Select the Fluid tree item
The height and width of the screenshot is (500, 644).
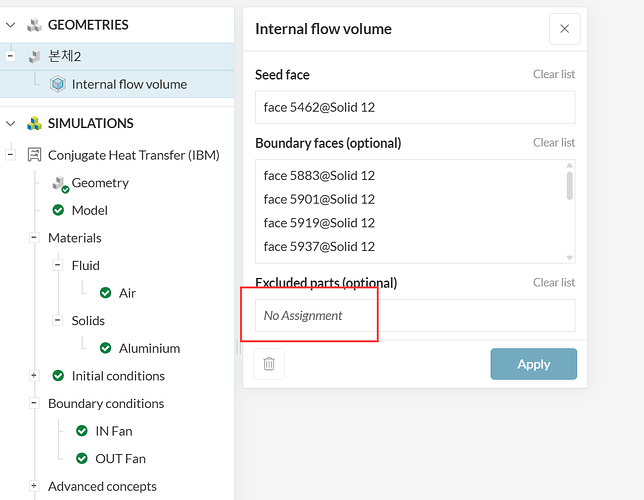tap(85, 265)
